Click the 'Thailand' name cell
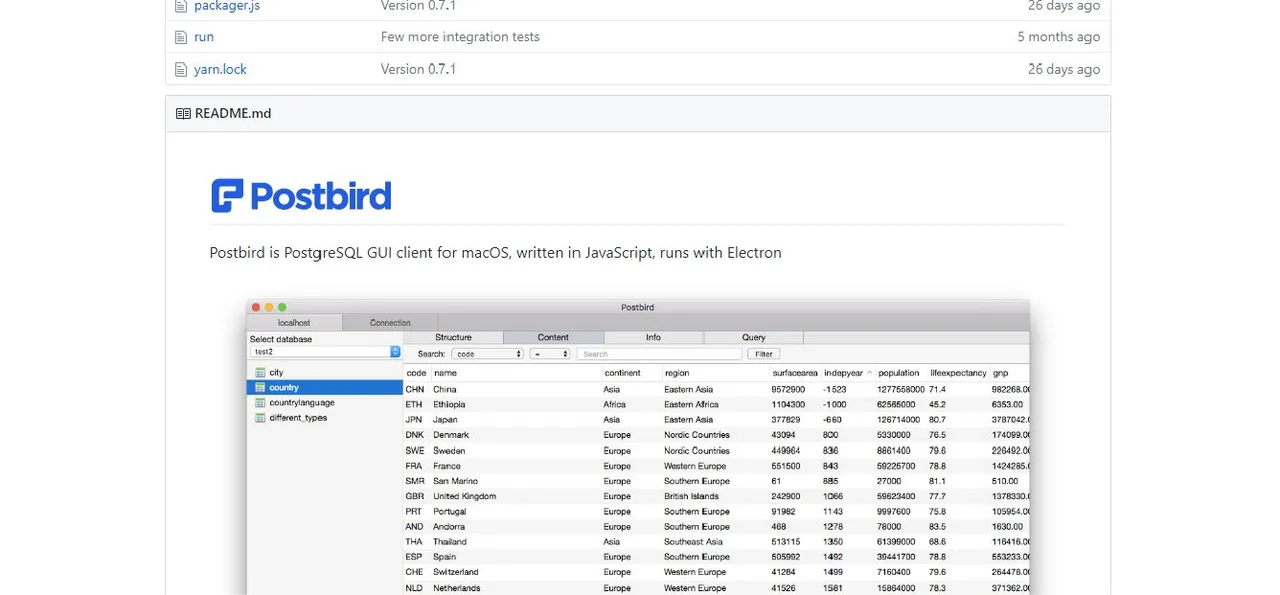The height and width of the screenshot is (595, 1280). (x=450, y=542)
